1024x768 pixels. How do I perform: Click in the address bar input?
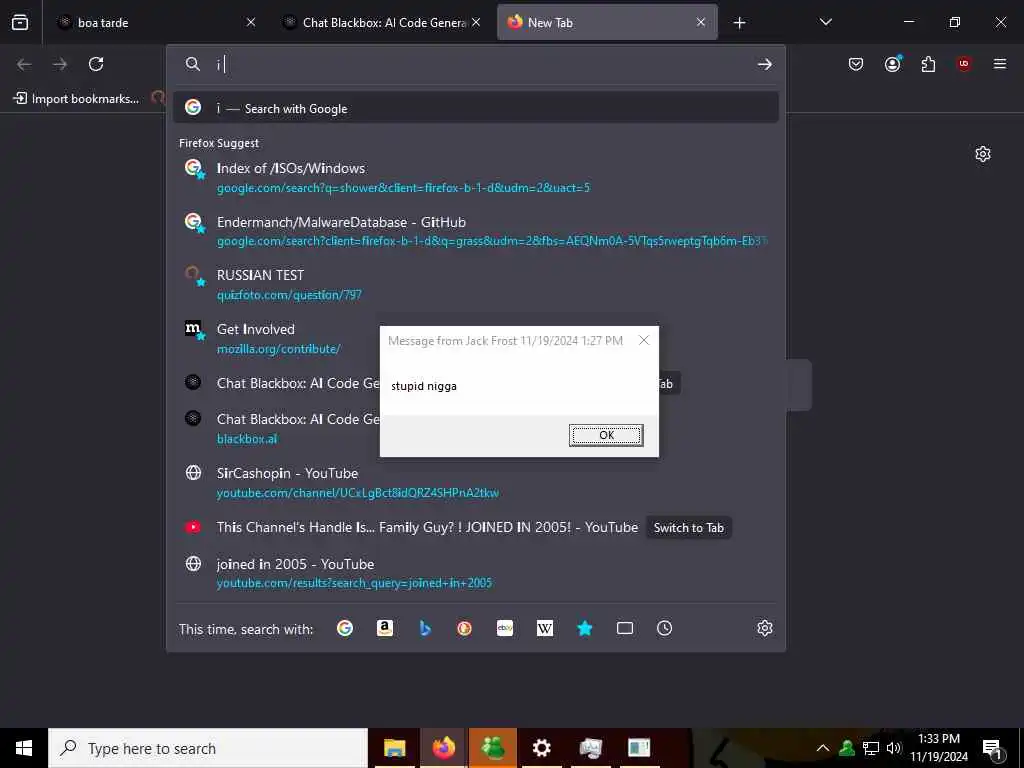(x=483, y=64)
